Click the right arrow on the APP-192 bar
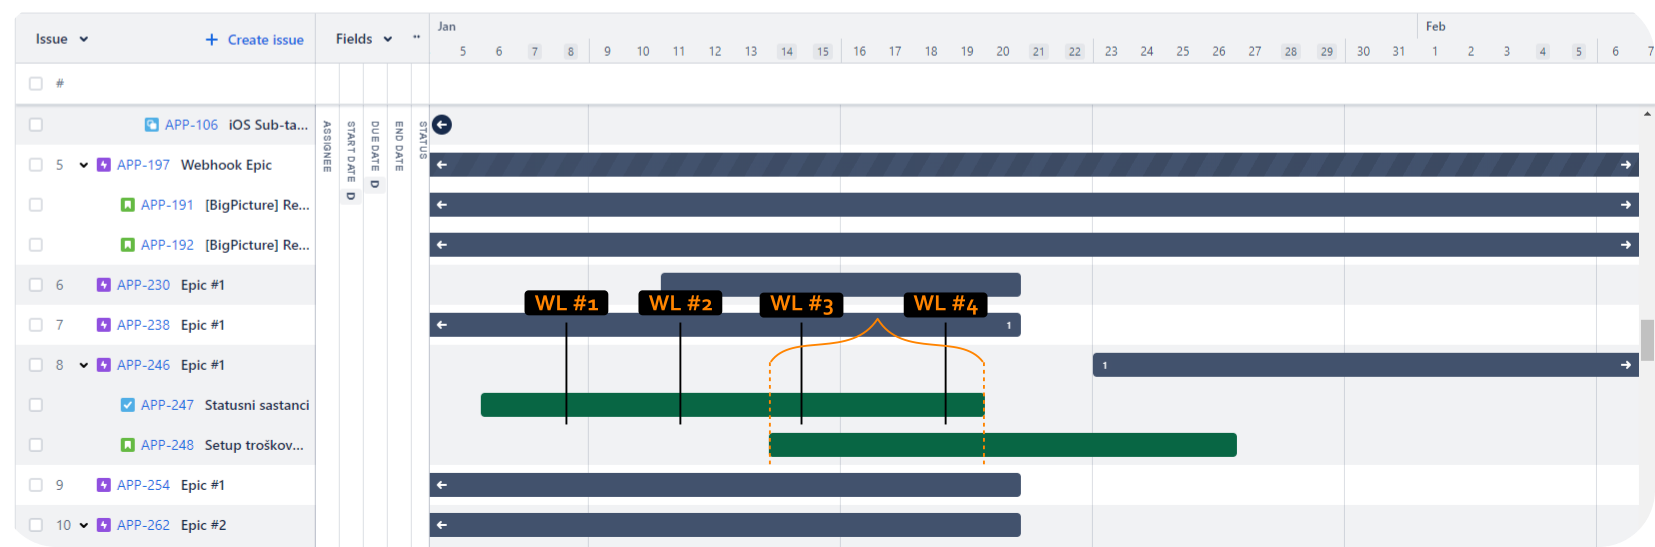The image size is (1655, 547). click(x=1626, y=245)
